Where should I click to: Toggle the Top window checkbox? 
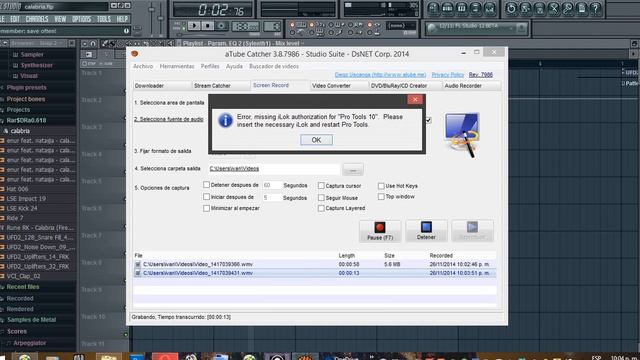coord(381,197)
